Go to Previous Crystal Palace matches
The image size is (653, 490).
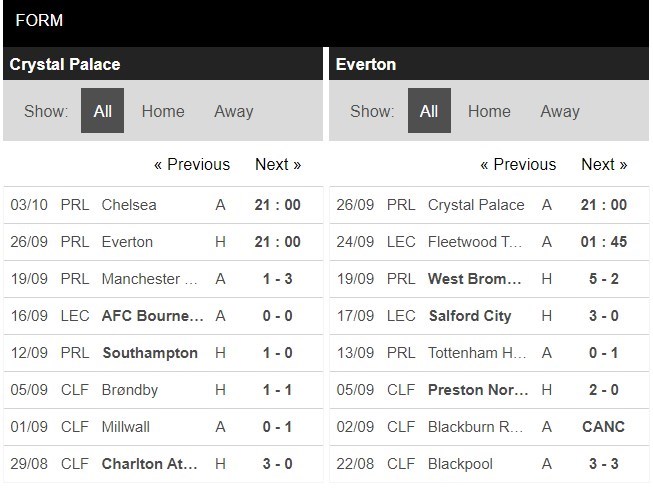click(191, 164)
